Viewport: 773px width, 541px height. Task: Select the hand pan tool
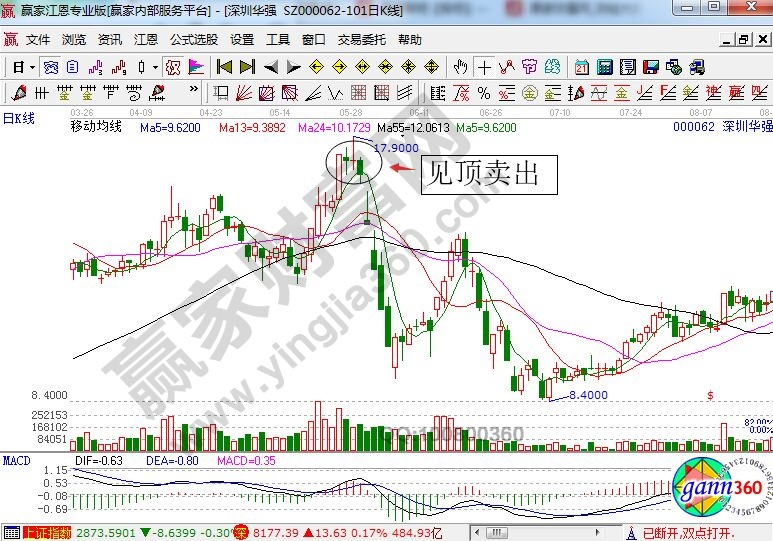tap(460, 67)
